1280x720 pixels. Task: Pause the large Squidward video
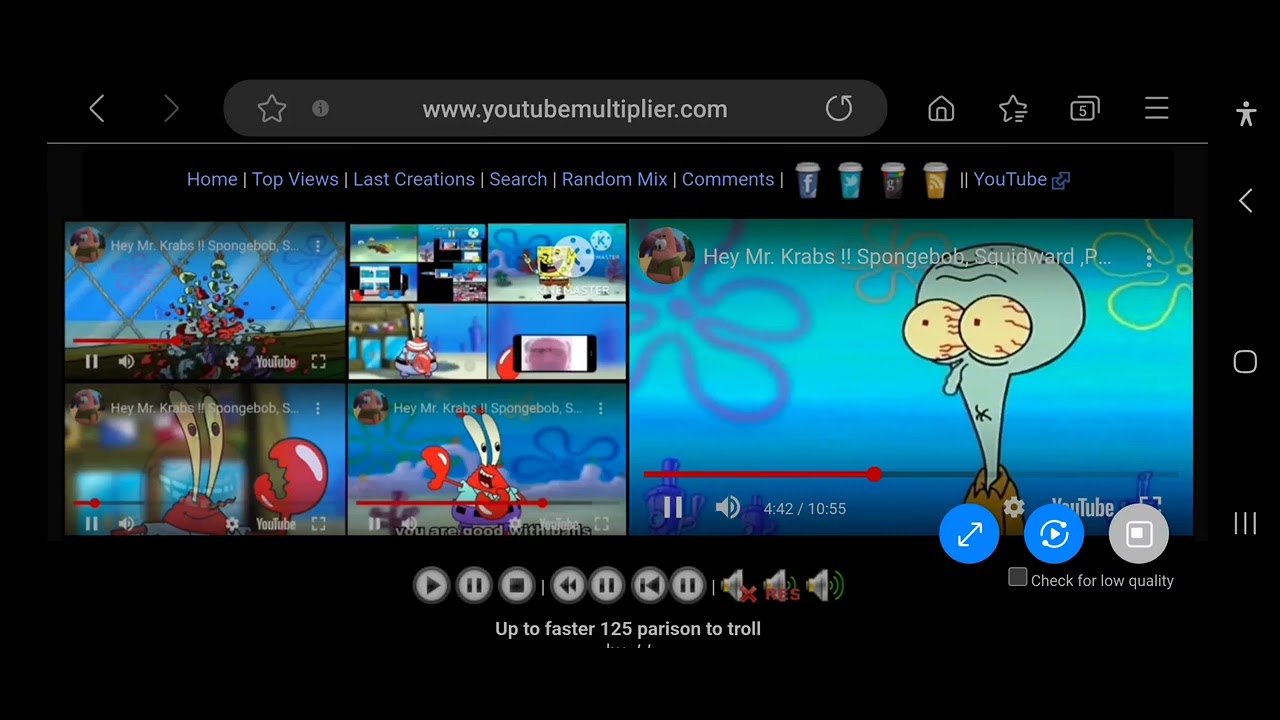(x=673, y=508)
